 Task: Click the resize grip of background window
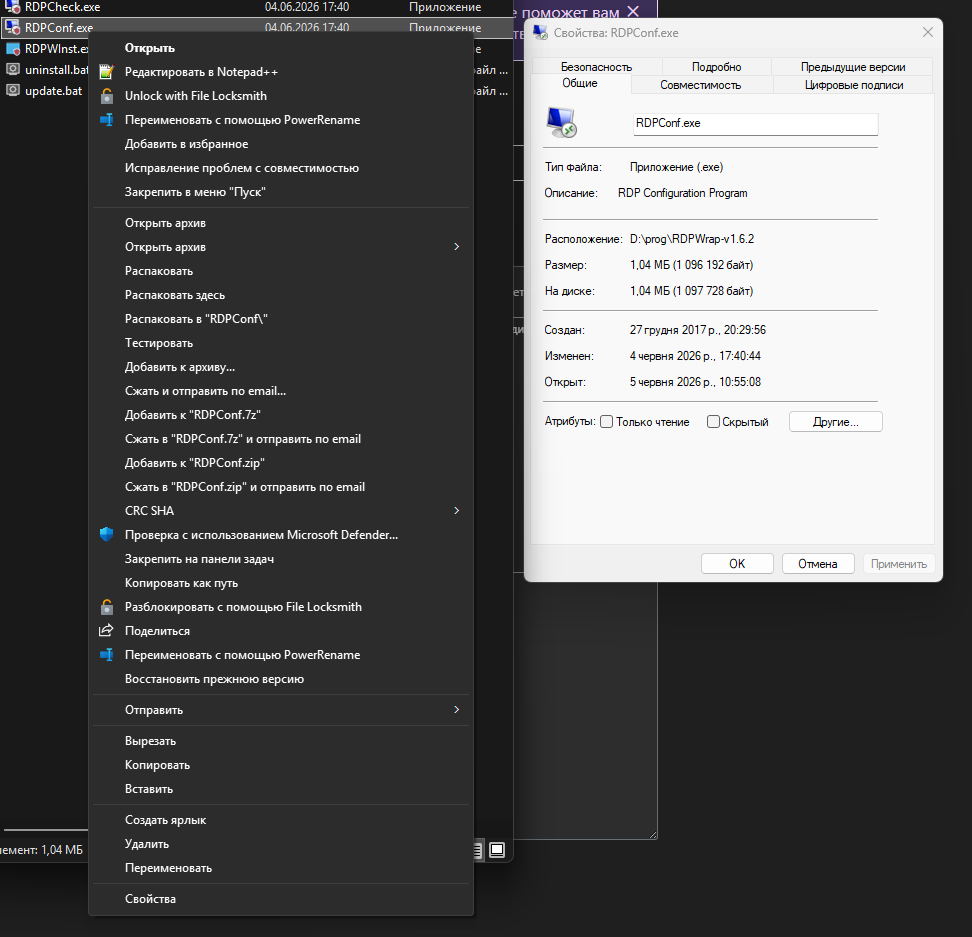[x=653, y=835]
